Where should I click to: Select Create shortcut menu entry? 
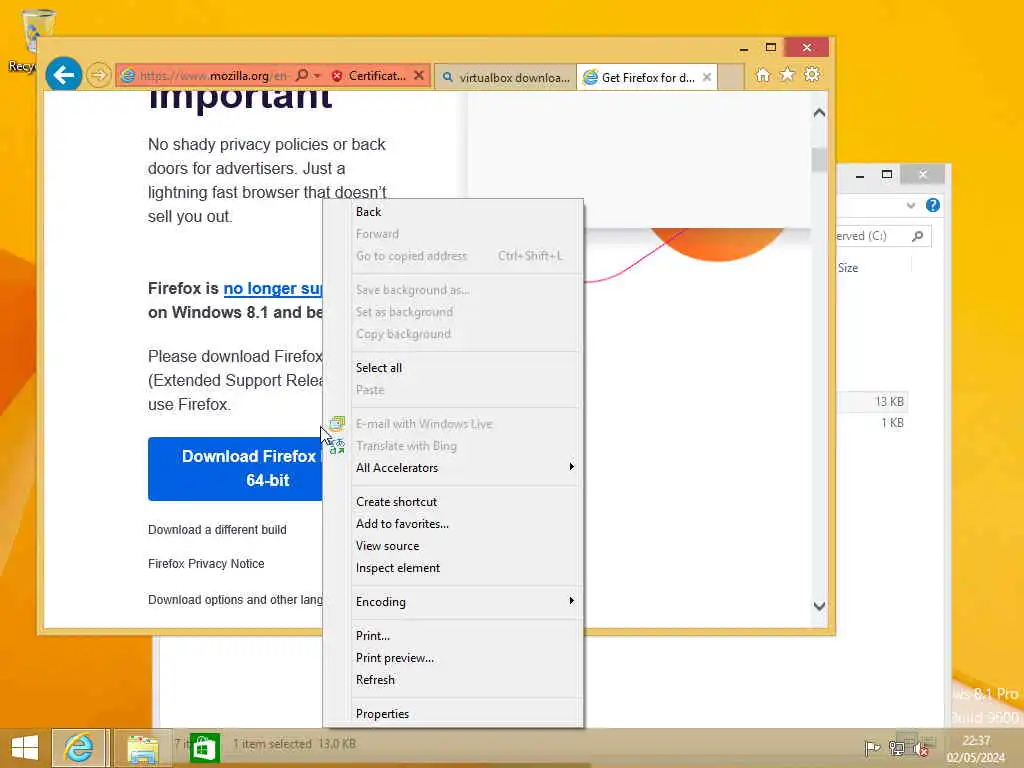coord(466,502)
